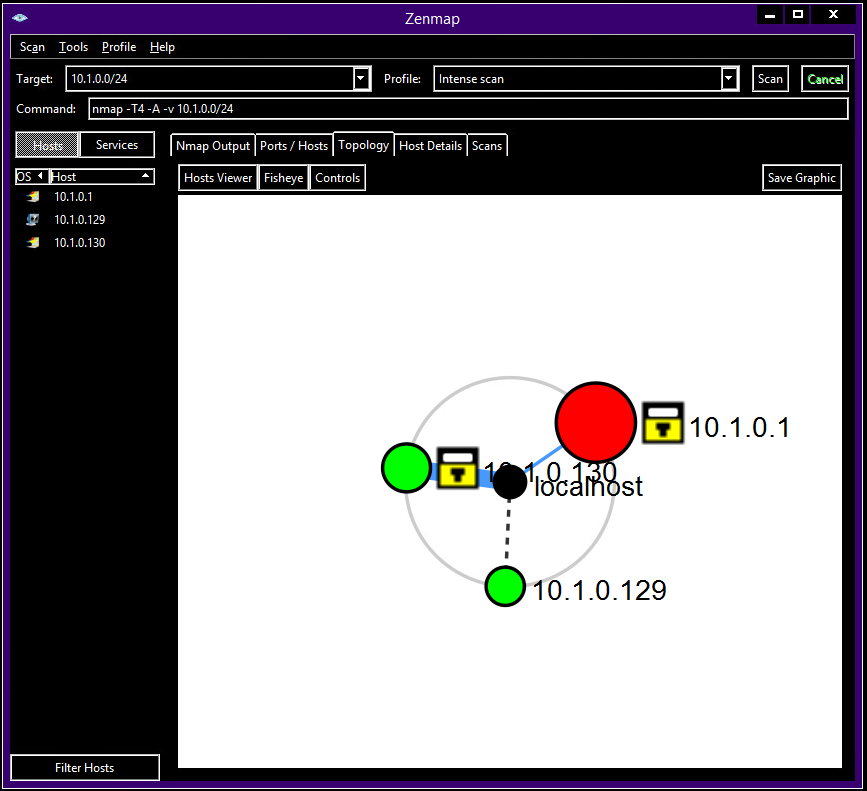Image resolution: width=867 pixels, height=791 pixels.
Task: Switch to the Host Details tab
Action: click(x=430, y=146)
